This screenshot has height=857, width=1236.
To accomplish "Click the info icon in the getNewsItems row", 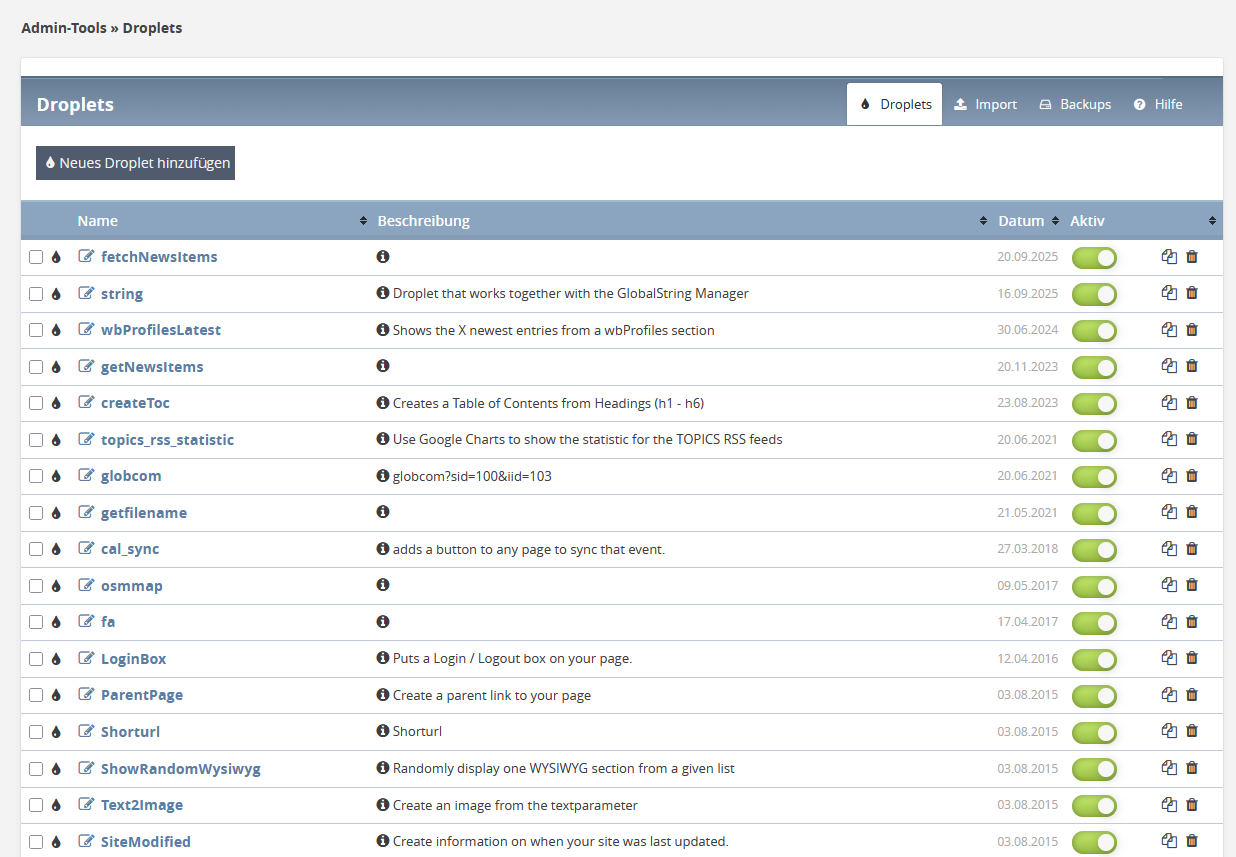I will click(x=383, y=367).
